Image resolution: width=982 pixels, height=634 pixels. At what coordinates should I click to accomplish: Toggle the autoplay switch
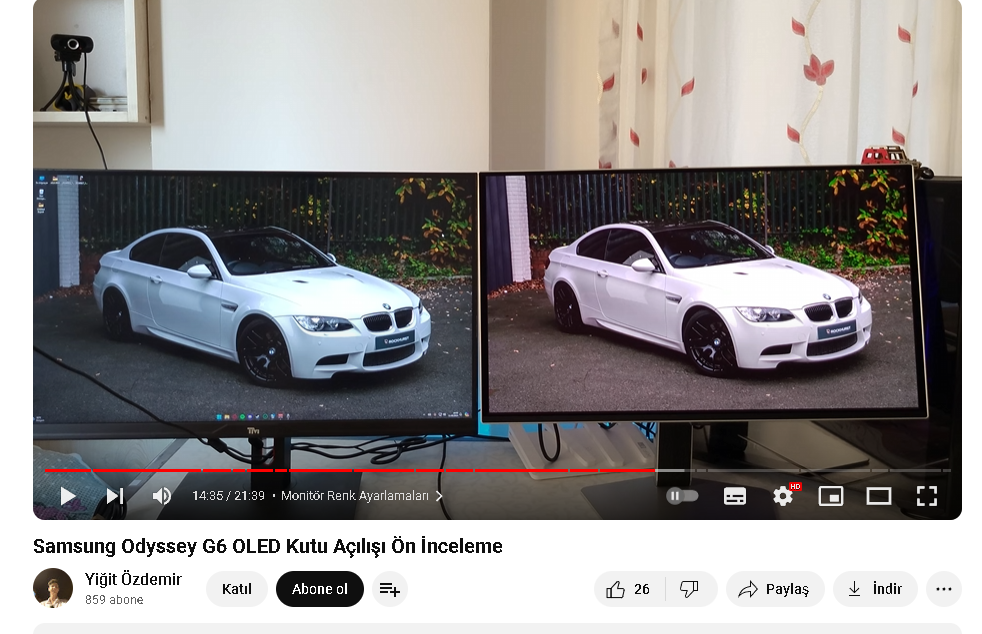point(682,496)
